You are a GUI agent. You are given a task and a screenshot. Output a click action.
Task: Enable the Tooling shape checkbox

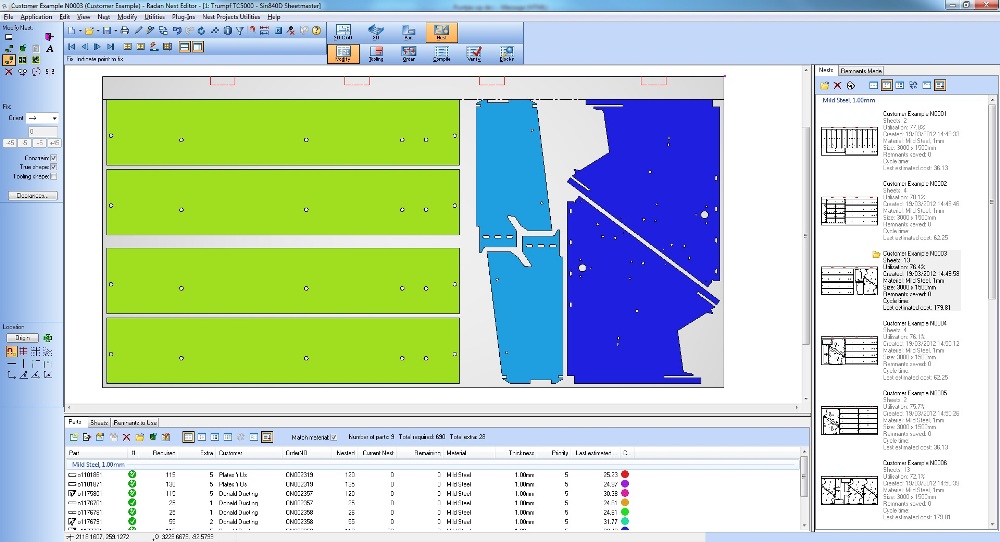click(53, 177)
